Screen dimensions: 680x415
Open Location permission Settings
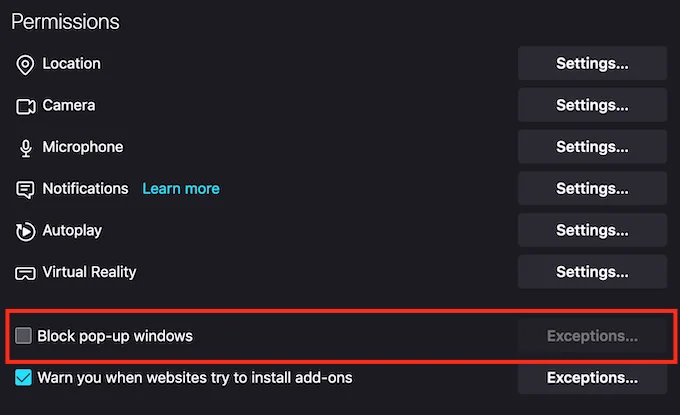tap(592, 64)
